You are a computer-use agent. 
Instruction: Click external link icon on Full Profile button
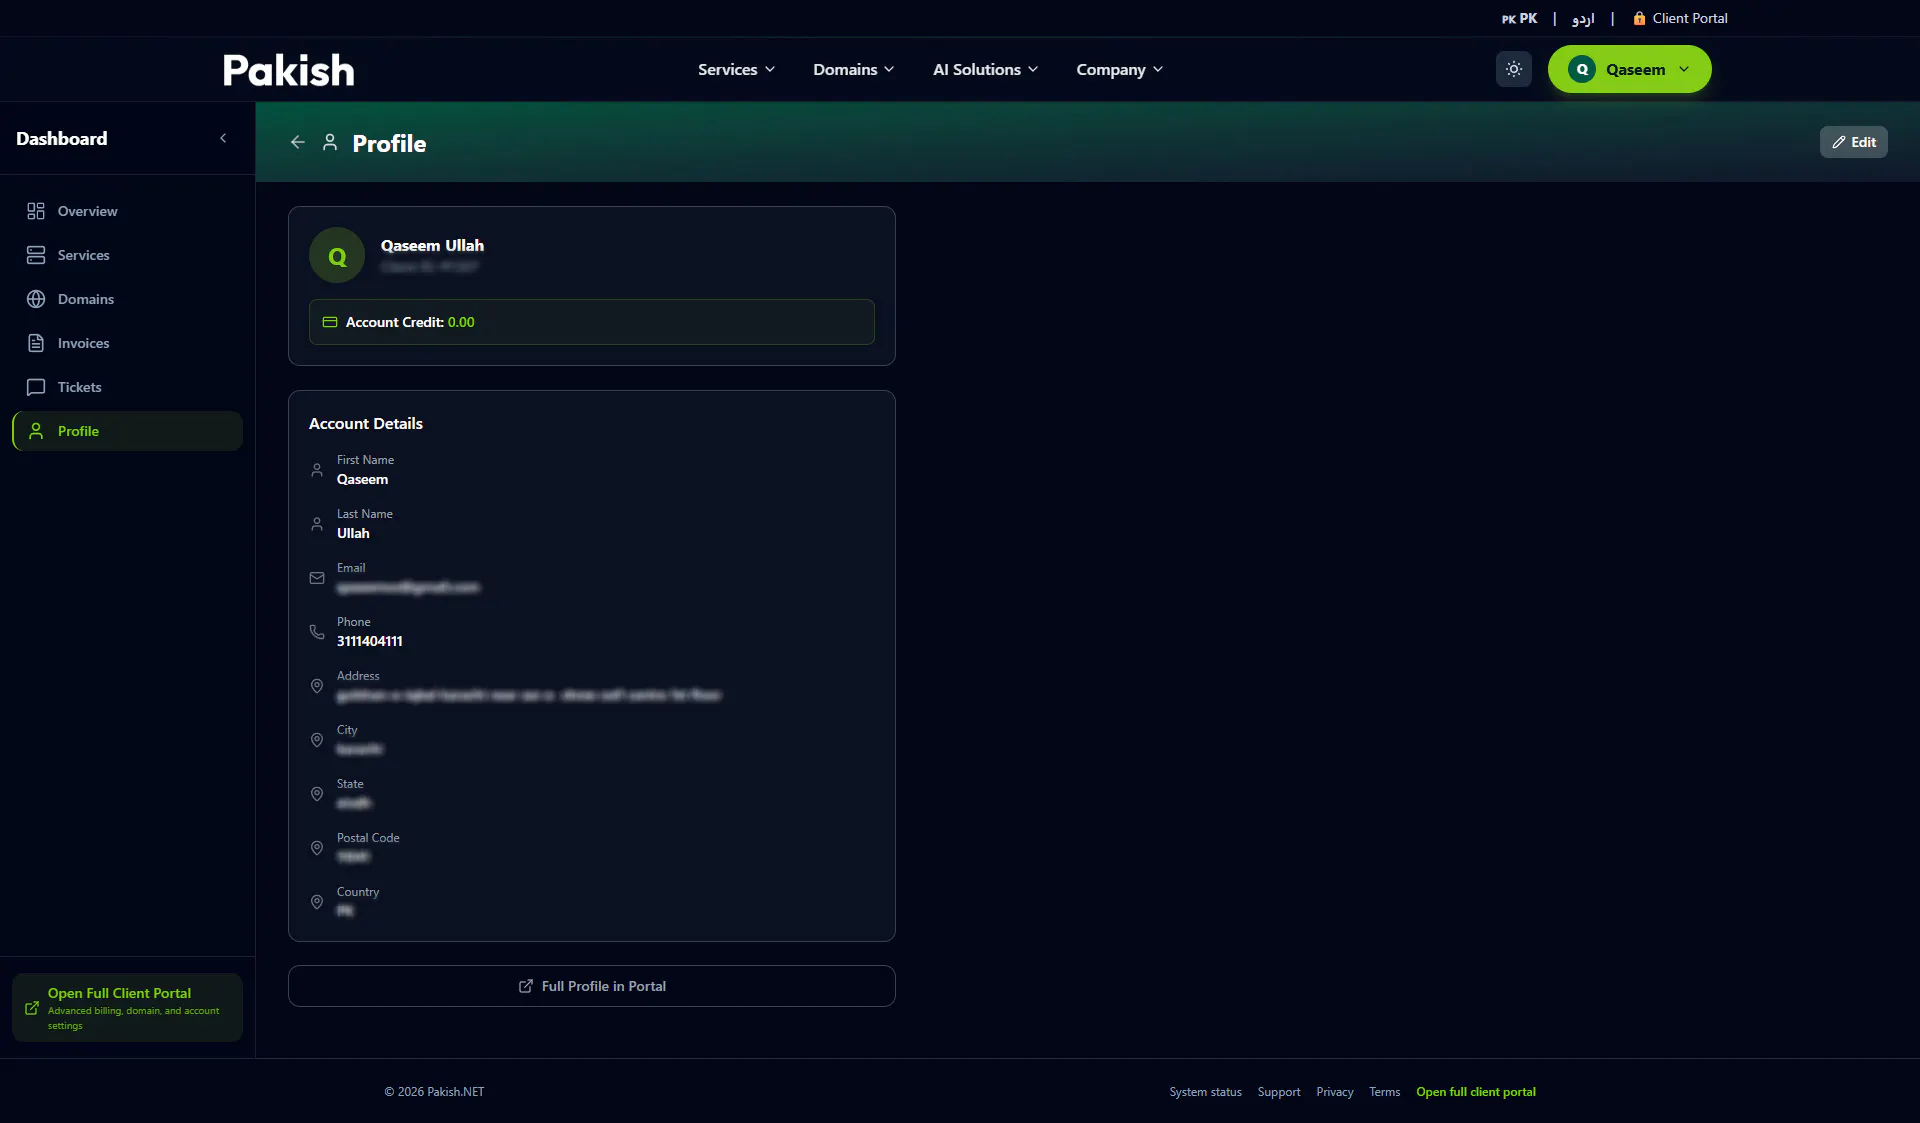pyautogui.click(x=525, y=986)
